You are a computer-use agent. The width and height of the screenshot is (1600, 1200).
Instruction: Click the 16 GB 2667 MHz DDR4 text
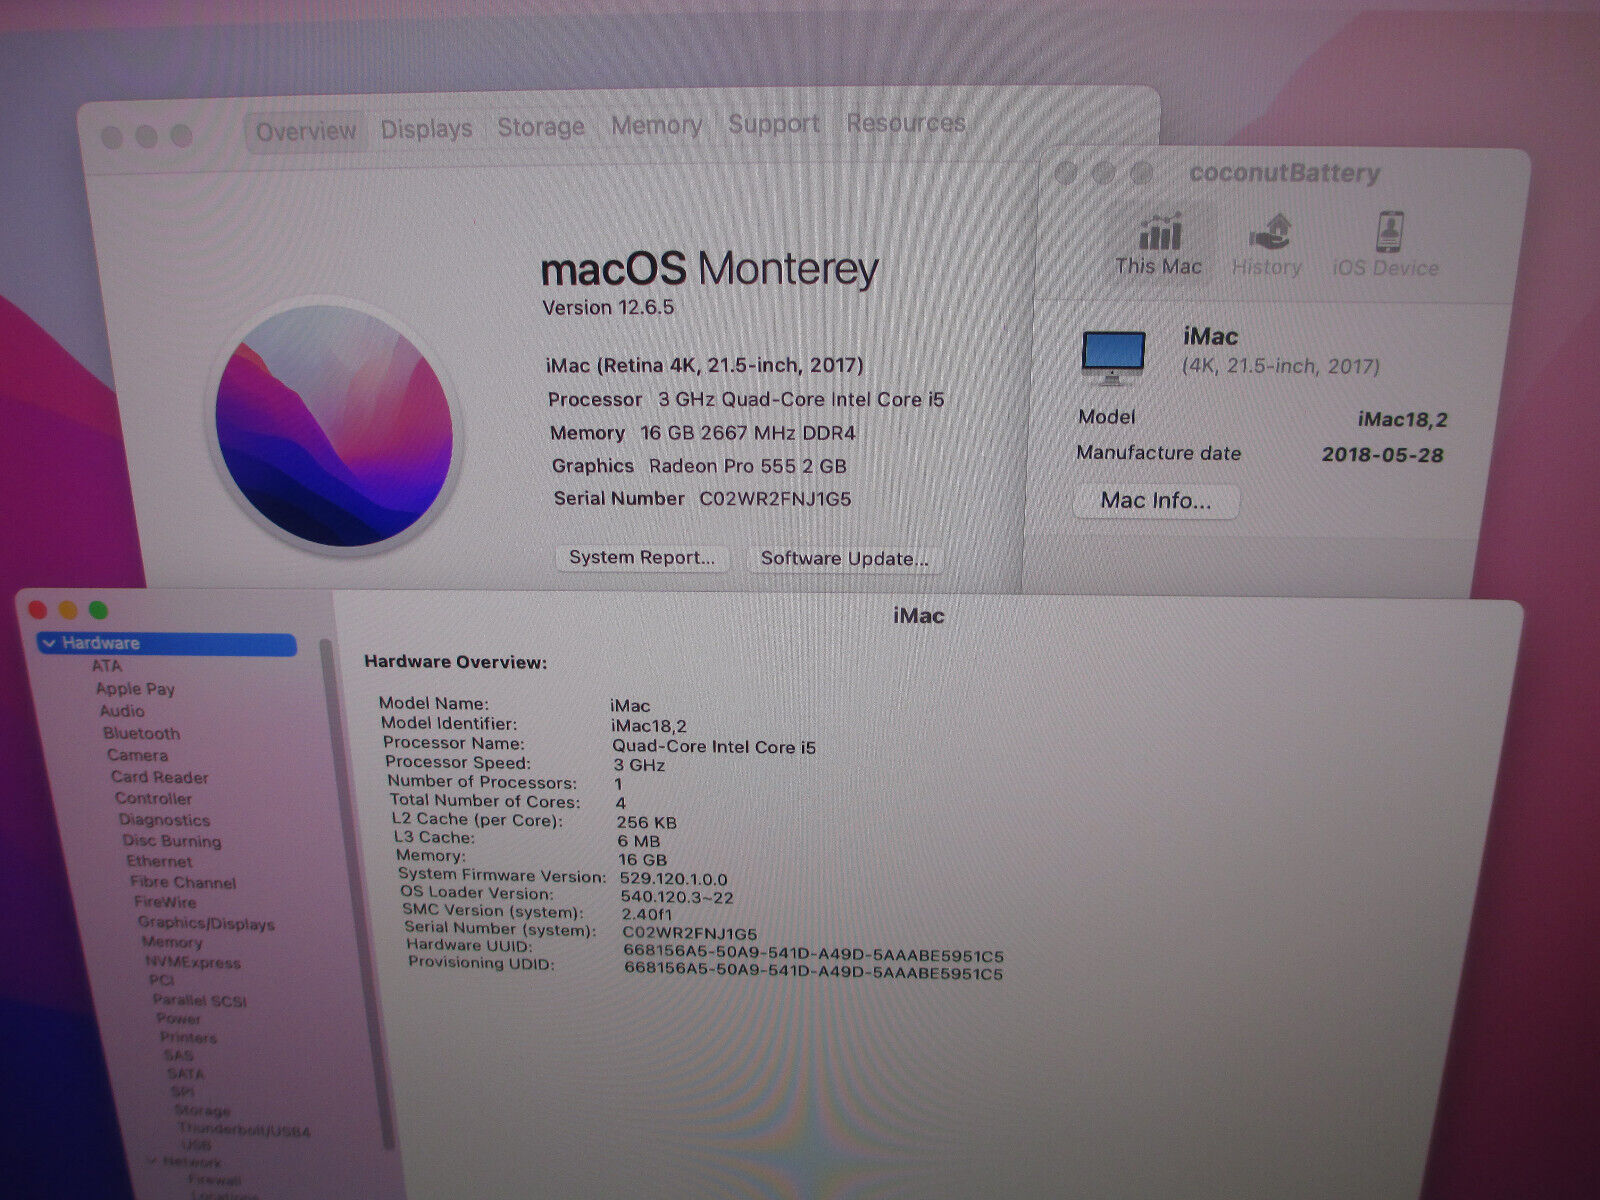pos(748,433)
